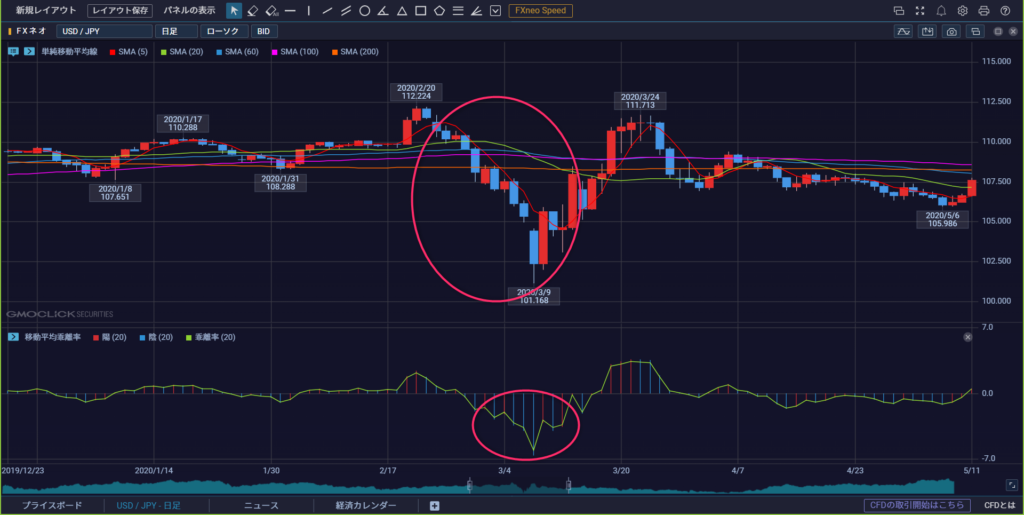
Task: Select the angle drawing tool
Action: (384, 10)
